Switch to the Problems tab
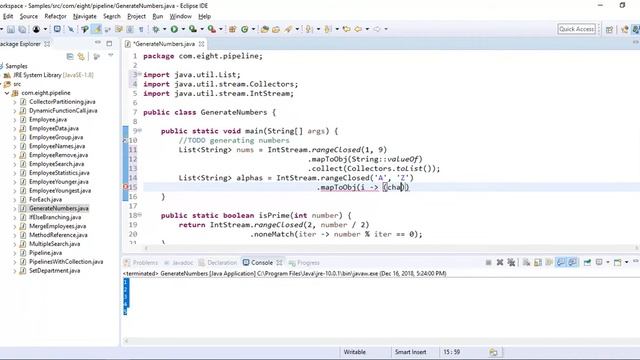The height and width of the screenshot is (360, 640). [141, 262]
